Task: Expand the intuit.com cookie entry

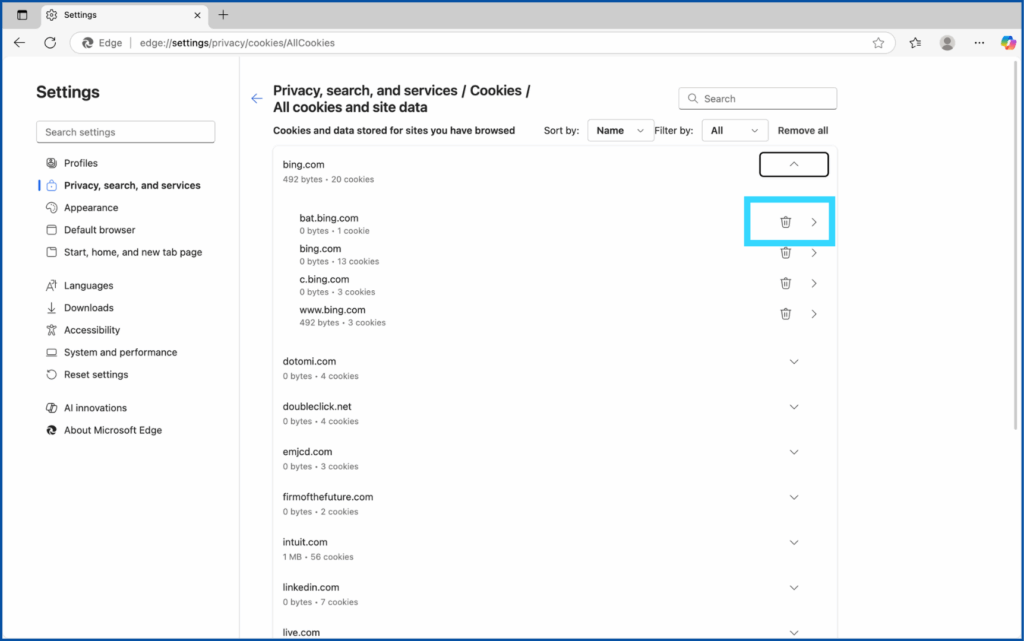Action: coord(794,543)
